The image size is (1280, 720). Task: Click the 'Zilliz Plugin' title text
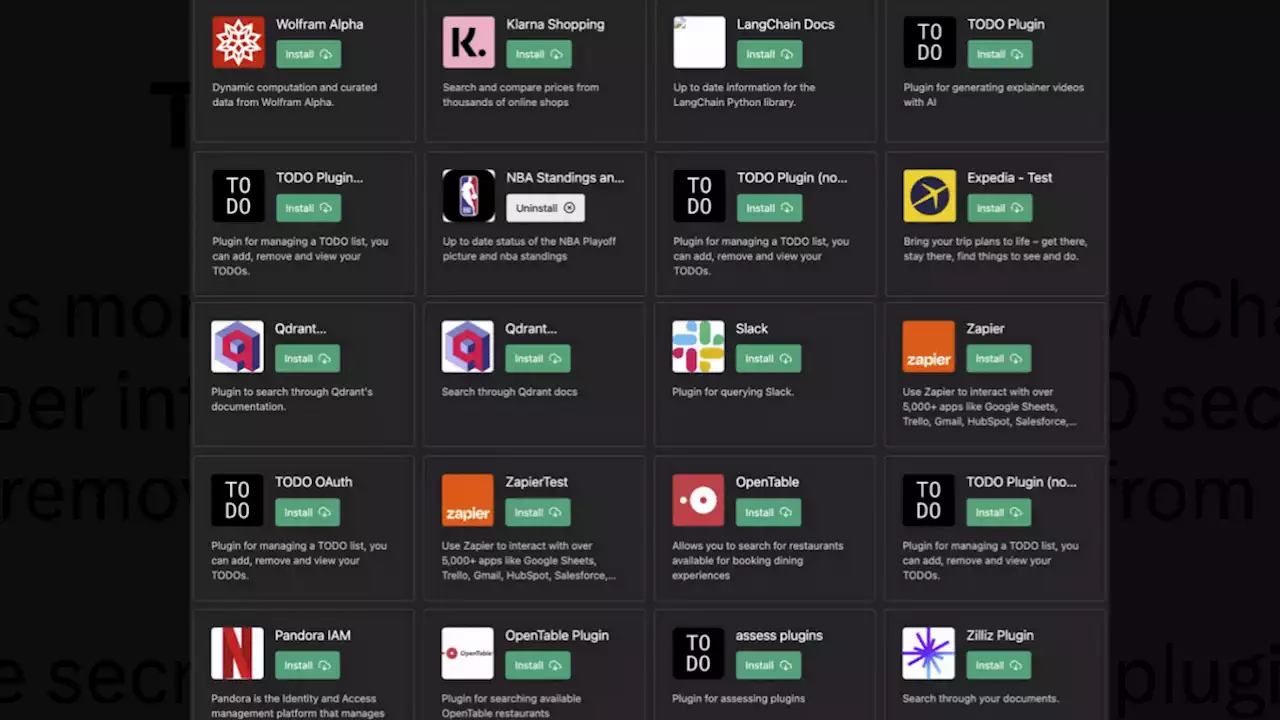click(1000, 635)
